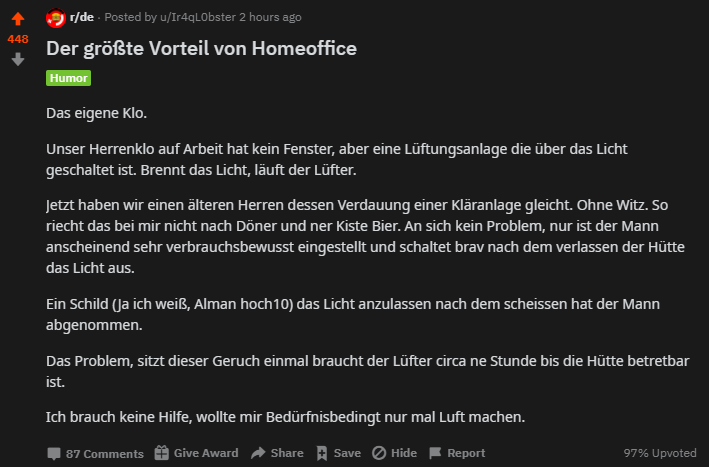The height and width of the screenshot is (467, 709).
Task: Click the share arrow icon
Action: tap(258, 453)
